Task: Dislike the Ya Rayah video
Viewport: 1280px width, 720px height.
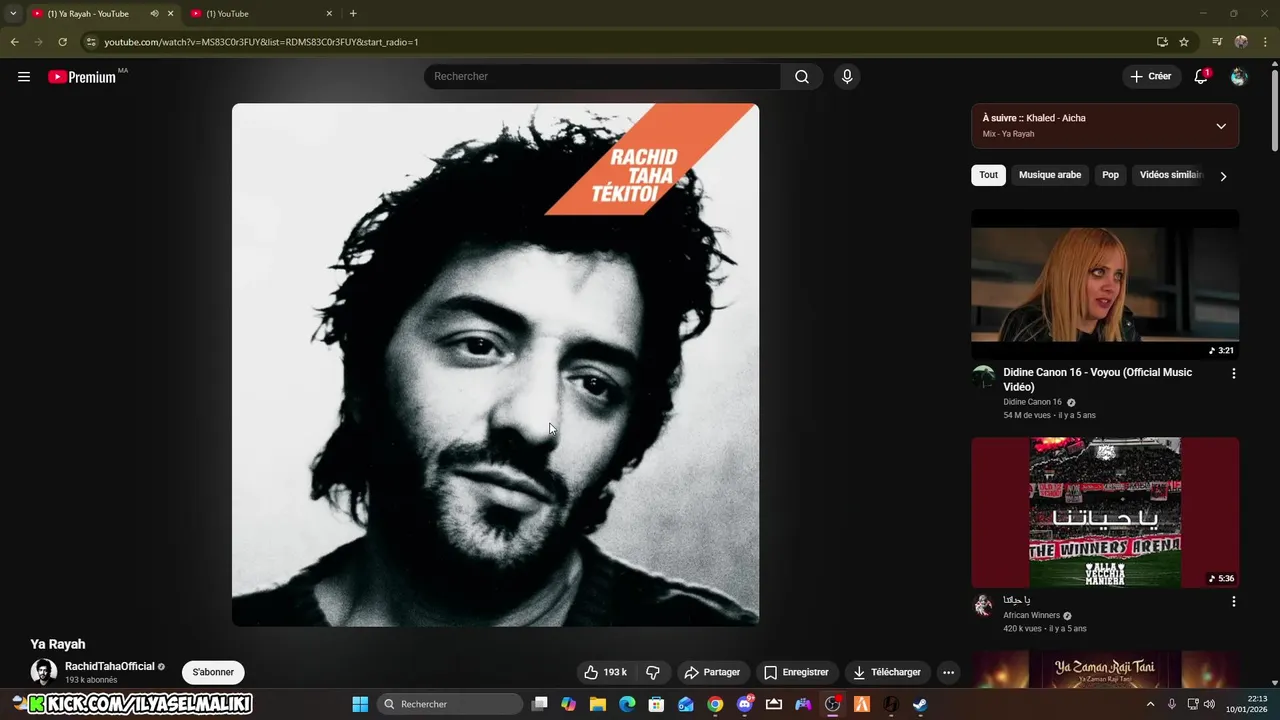Action: coord(653,673)
